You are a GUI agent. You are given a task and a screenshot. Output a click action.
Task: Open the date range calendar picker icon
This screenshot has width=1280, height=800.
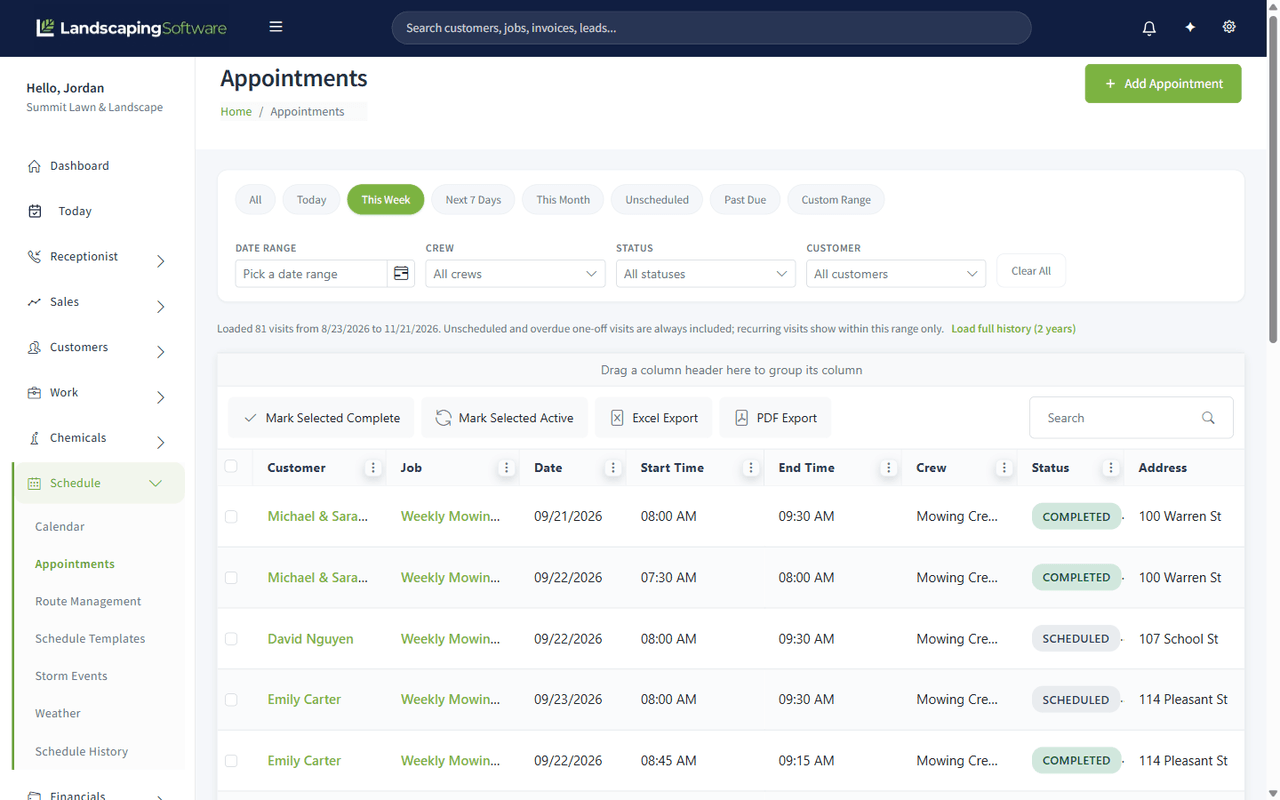click(x=401, y=273)
